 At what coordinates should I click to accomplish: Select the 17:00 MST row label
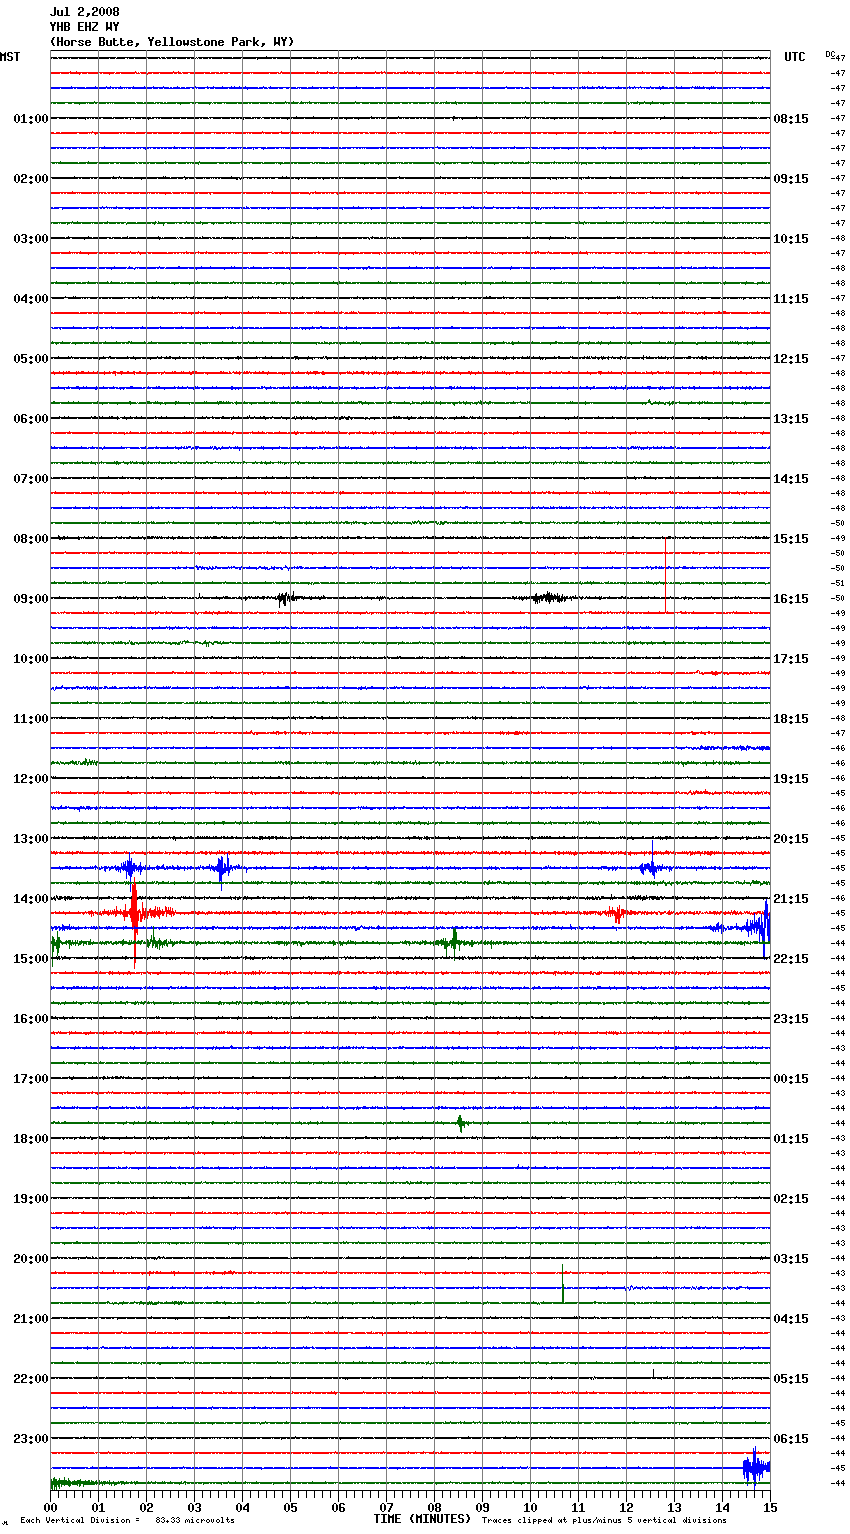31,1079
